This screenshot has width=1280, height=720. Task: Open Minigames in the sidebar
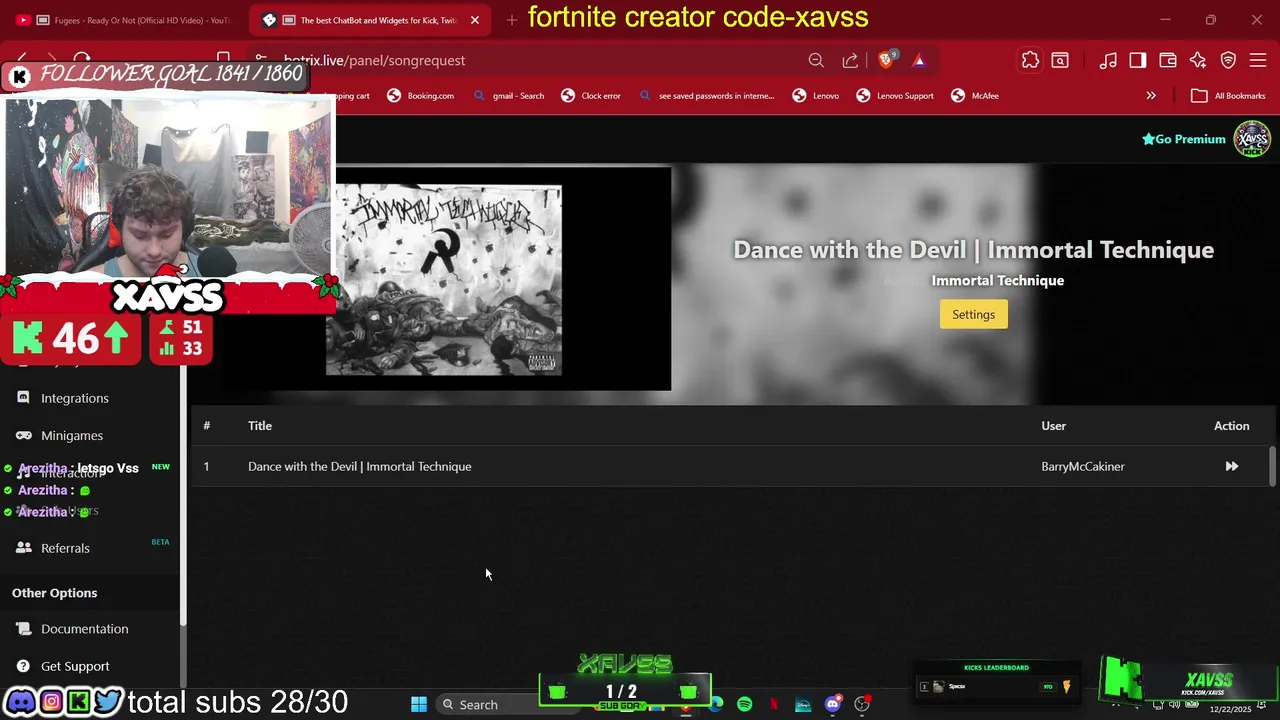(72, 435)
